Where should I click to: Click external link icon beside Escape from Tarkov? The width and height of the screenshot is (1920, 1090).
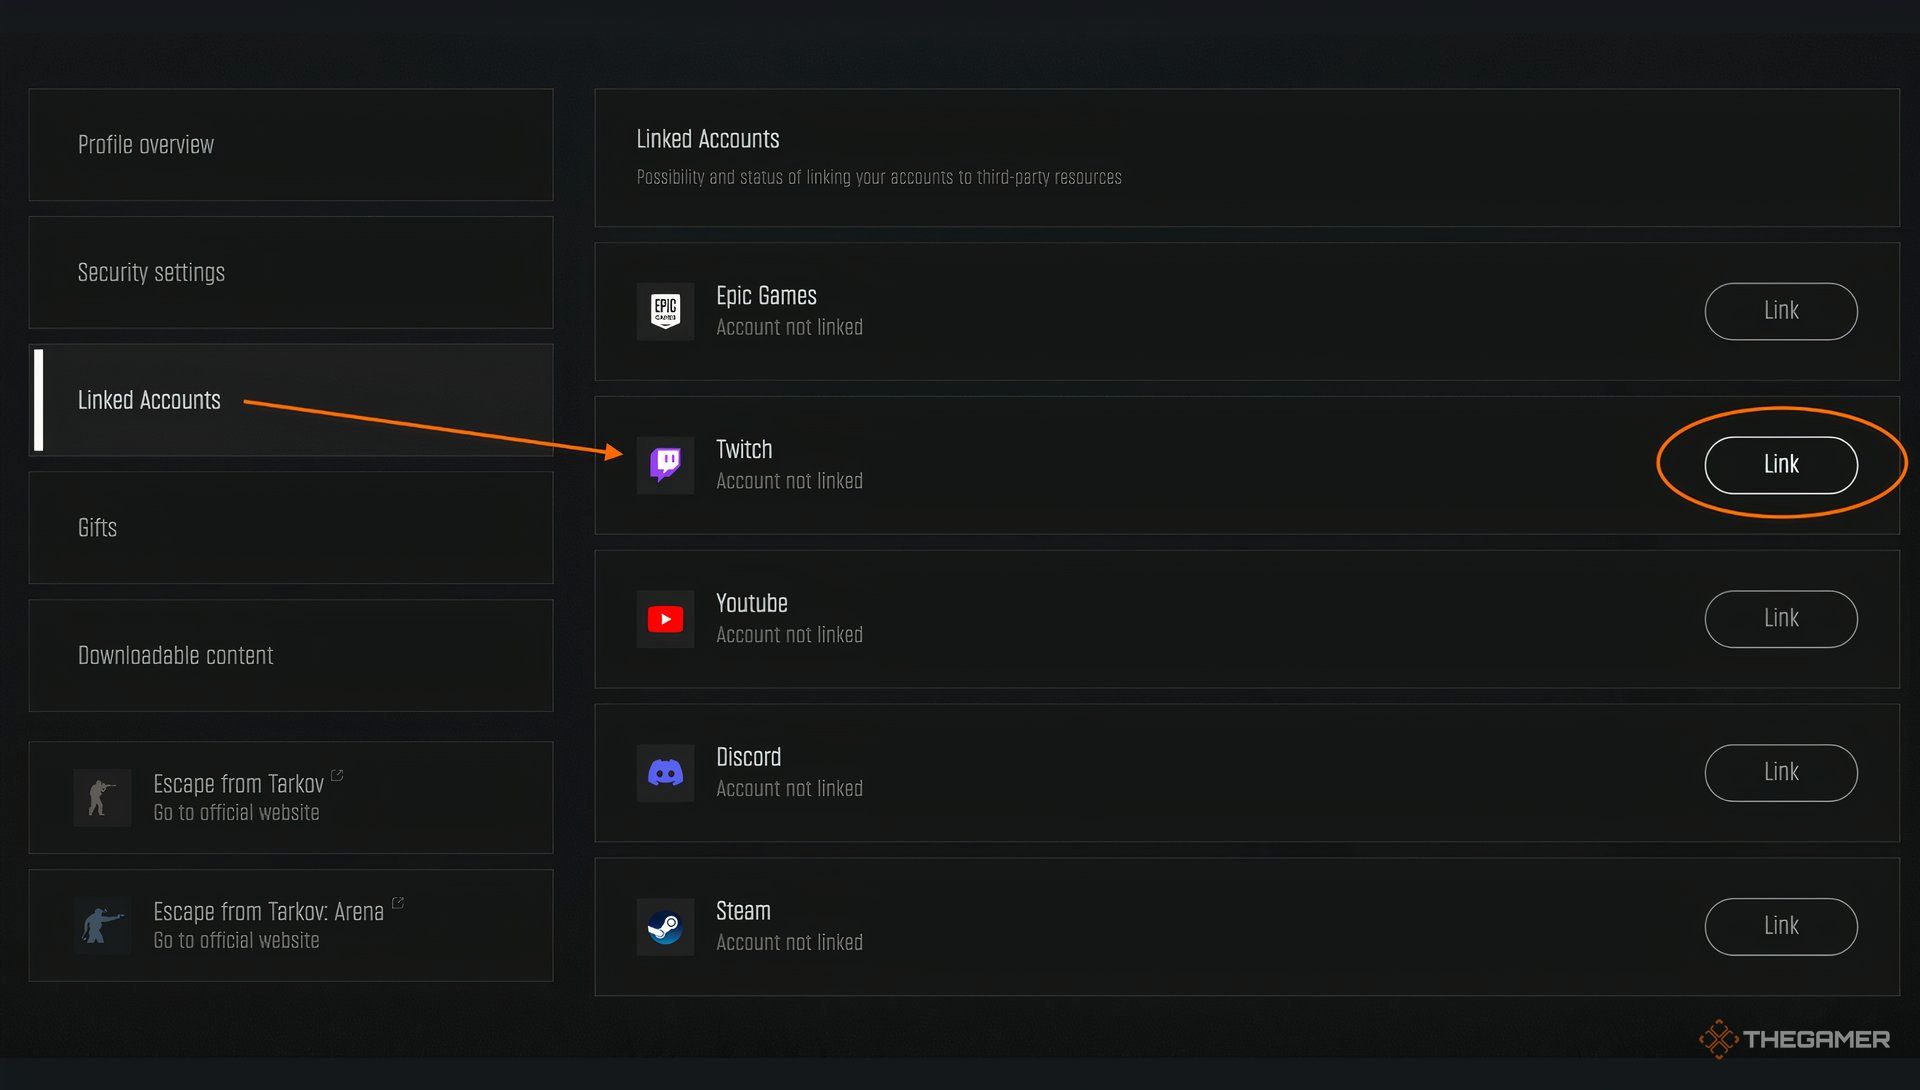pos(337,775)
